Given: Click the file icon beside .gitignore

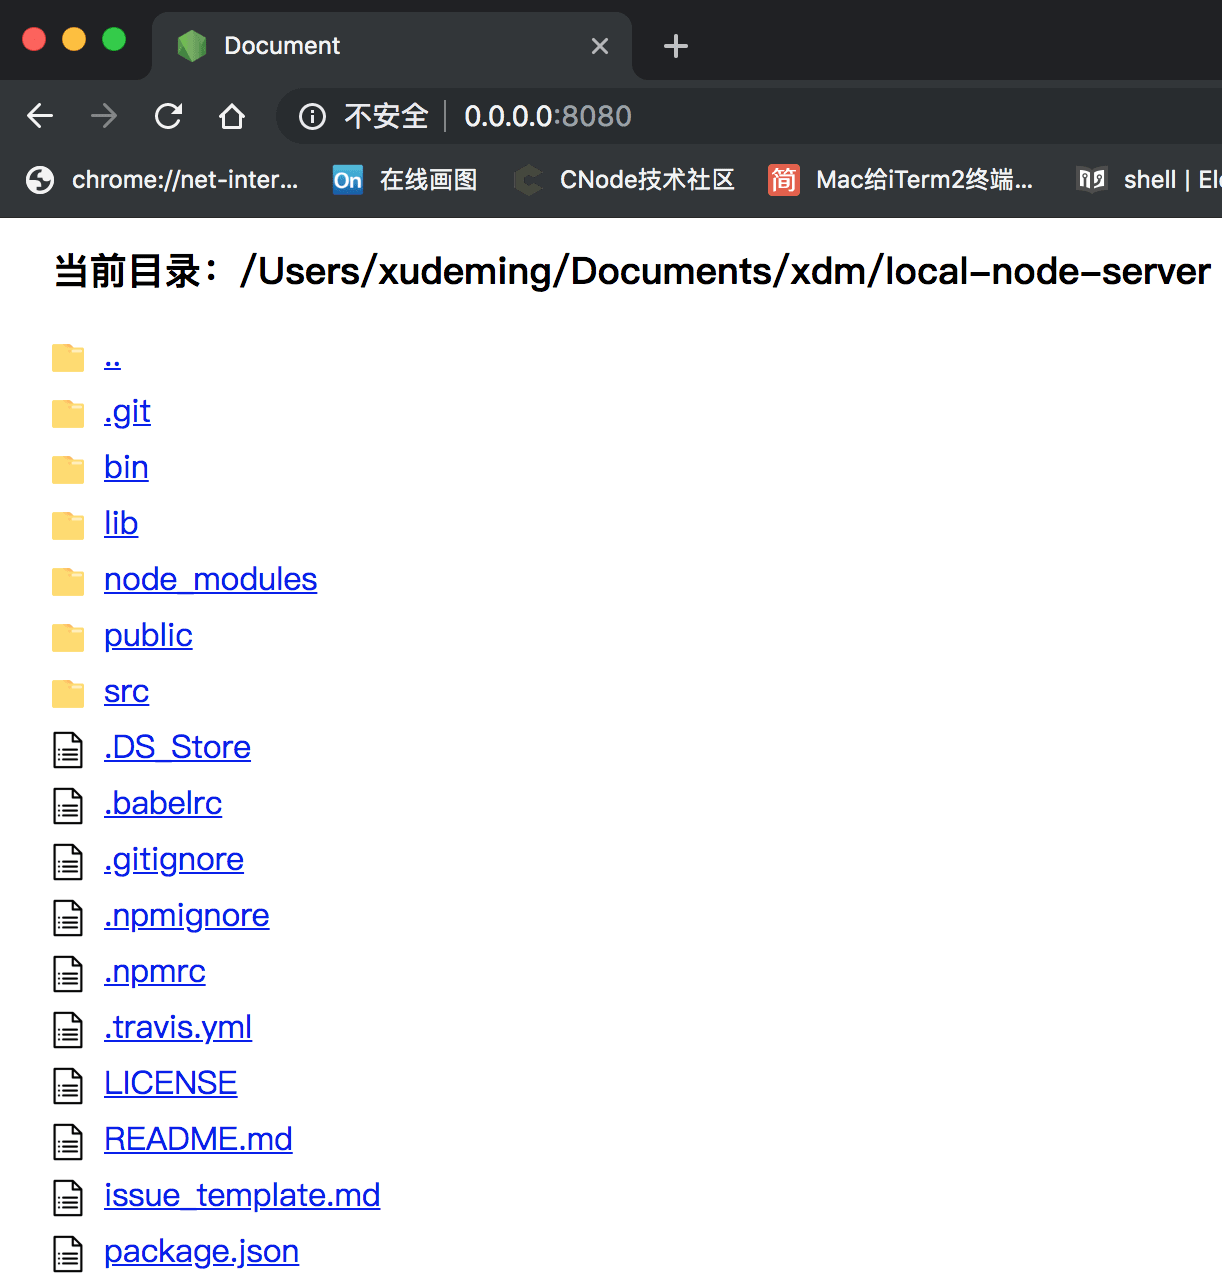Looking at the screenshot, I should coord(68,862).
